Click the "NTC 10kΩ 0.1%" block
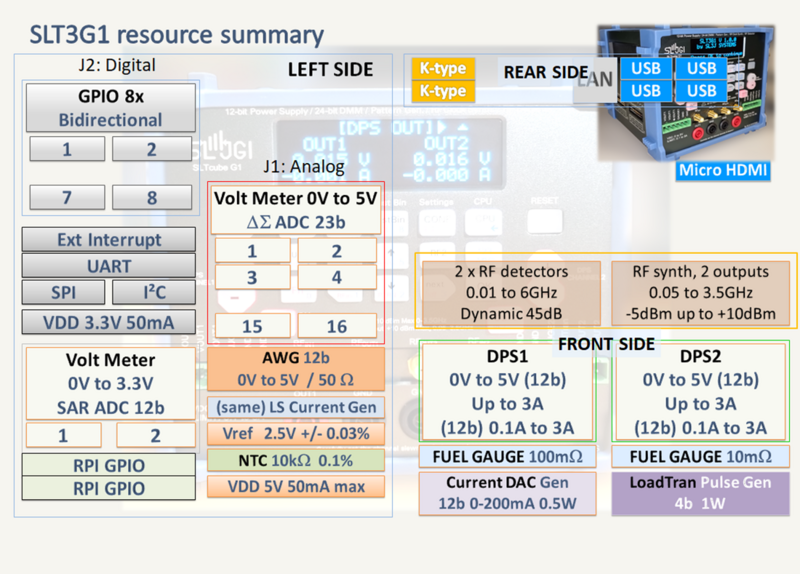 pyautogui.click(x=296, y=461)
